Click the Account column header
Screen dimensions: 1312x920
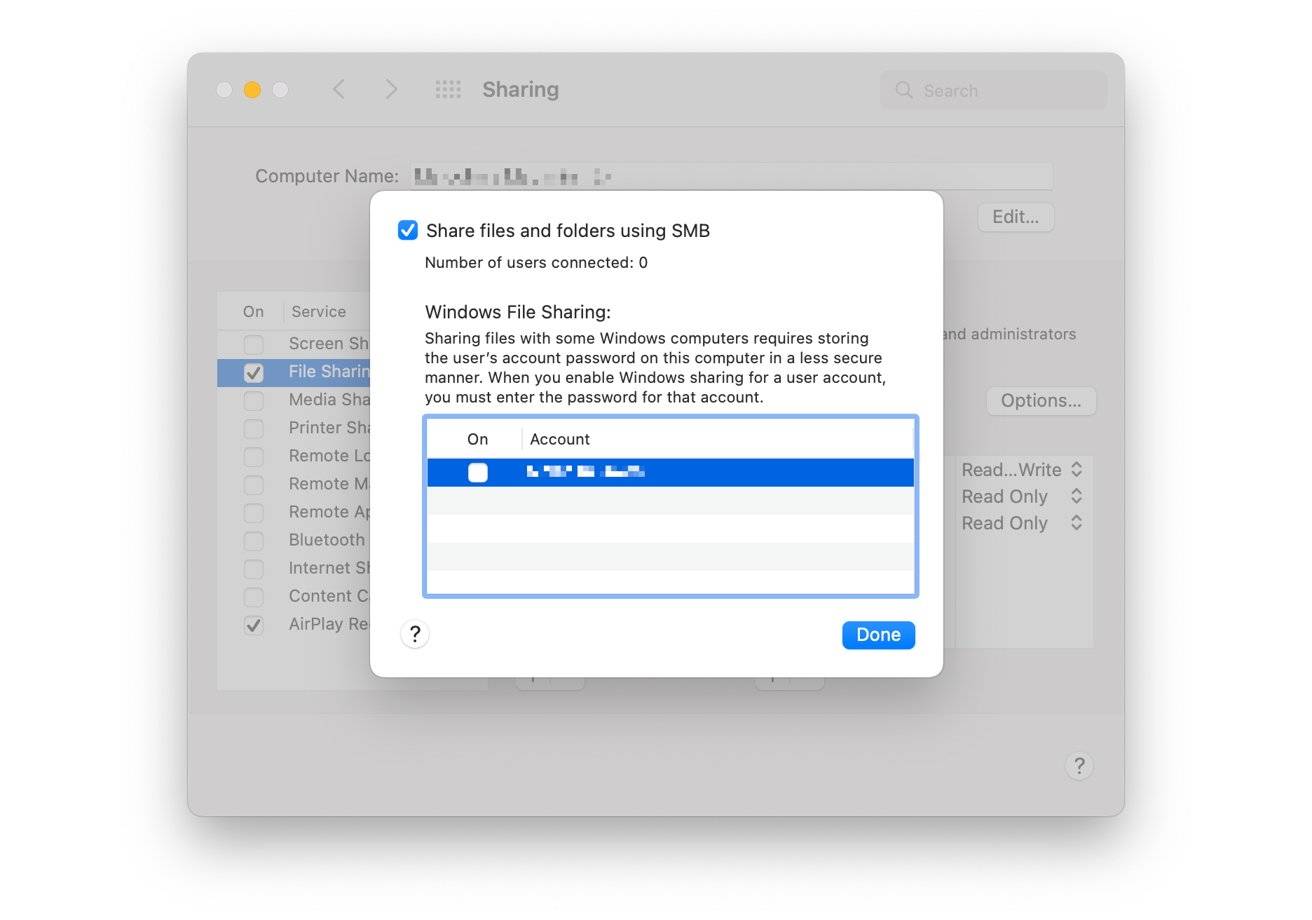click(560, 439)
